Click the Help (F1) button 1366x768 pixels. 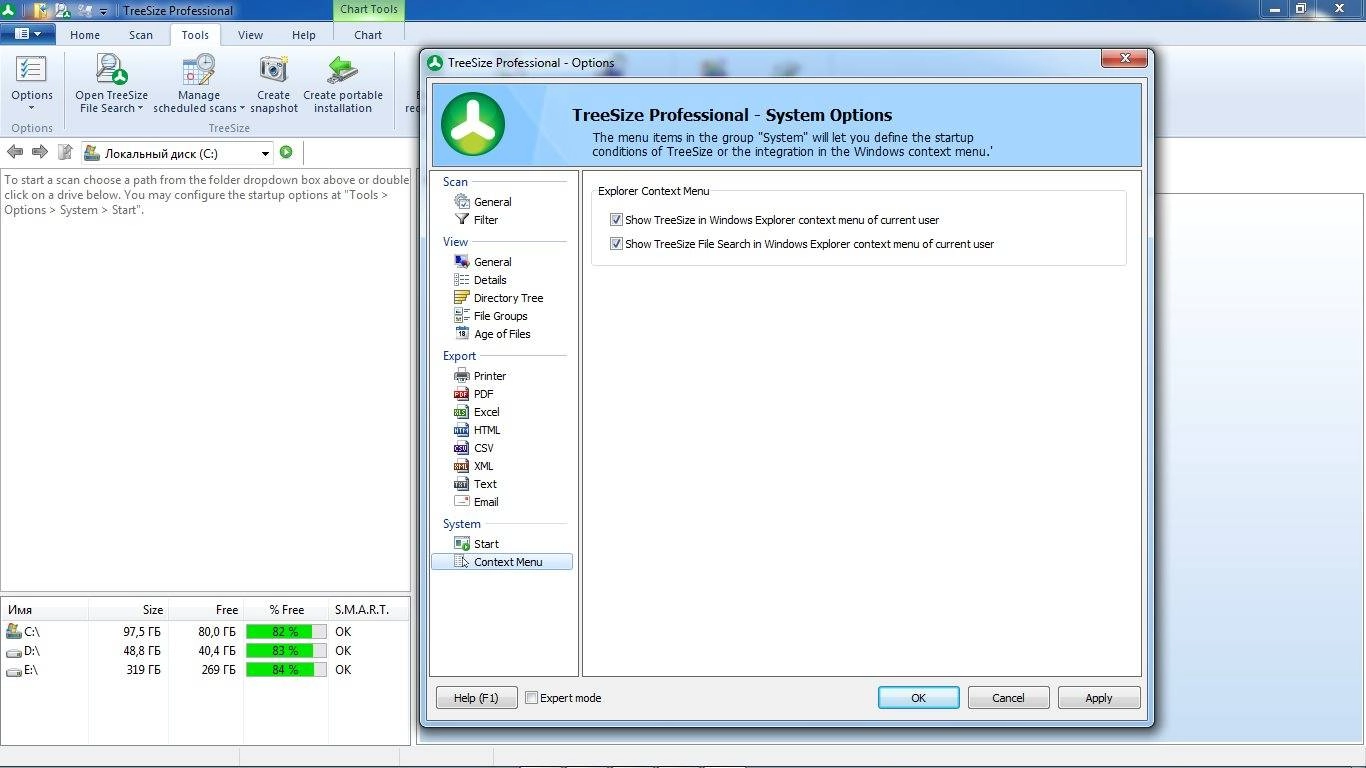click(x=476, y=698)
